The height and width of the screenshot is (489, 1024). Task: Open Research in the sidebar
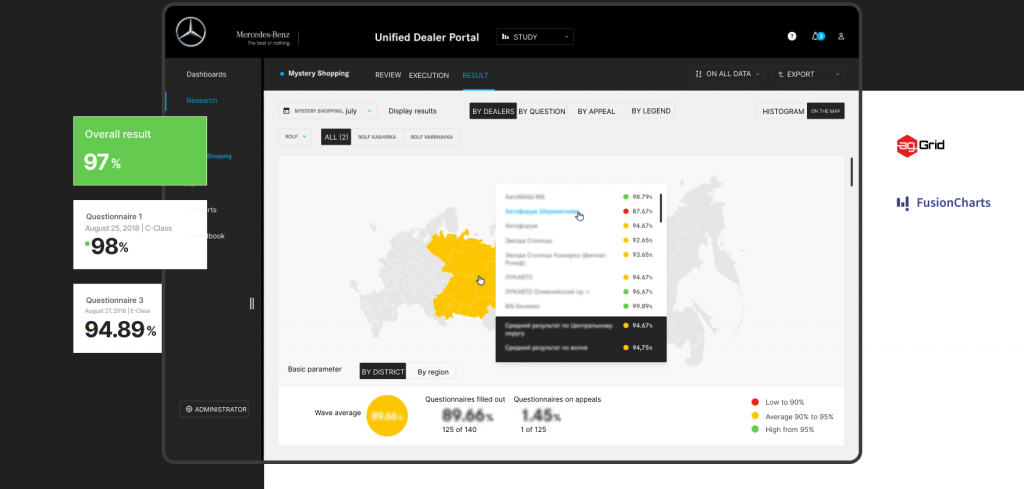[x=202, y=101]
